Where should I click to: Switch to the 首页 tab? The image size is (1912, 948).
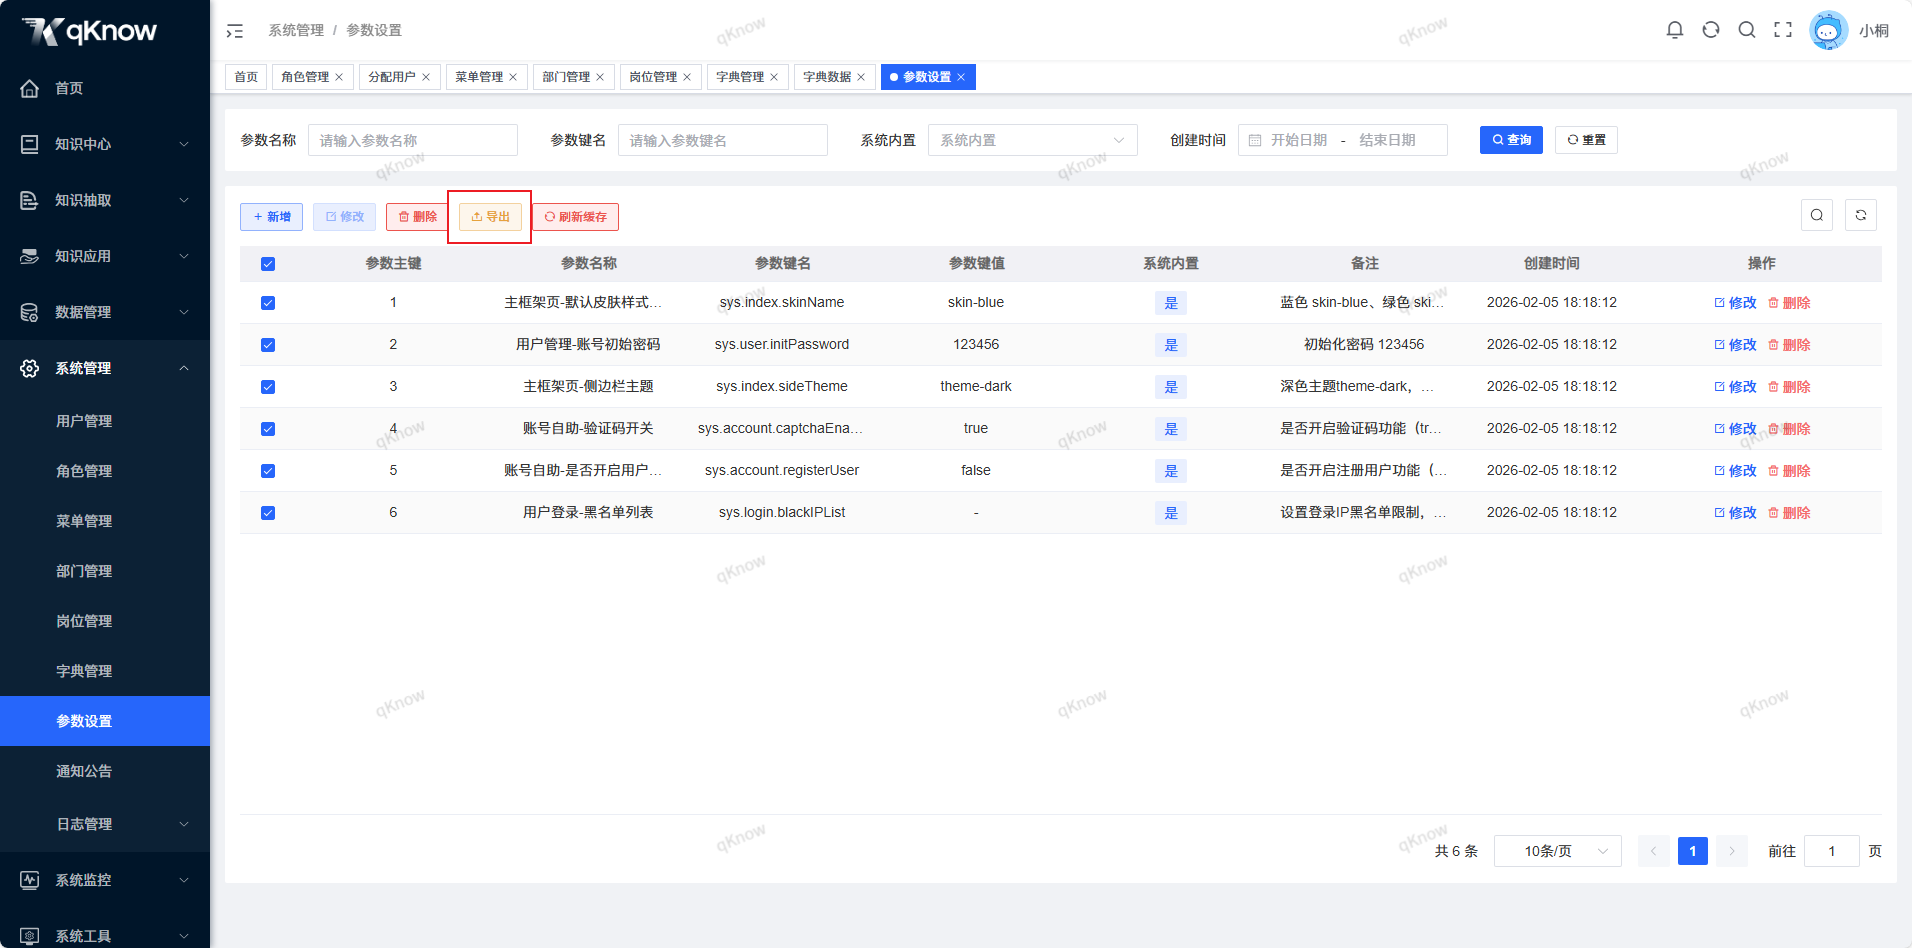tap(246, 77)
